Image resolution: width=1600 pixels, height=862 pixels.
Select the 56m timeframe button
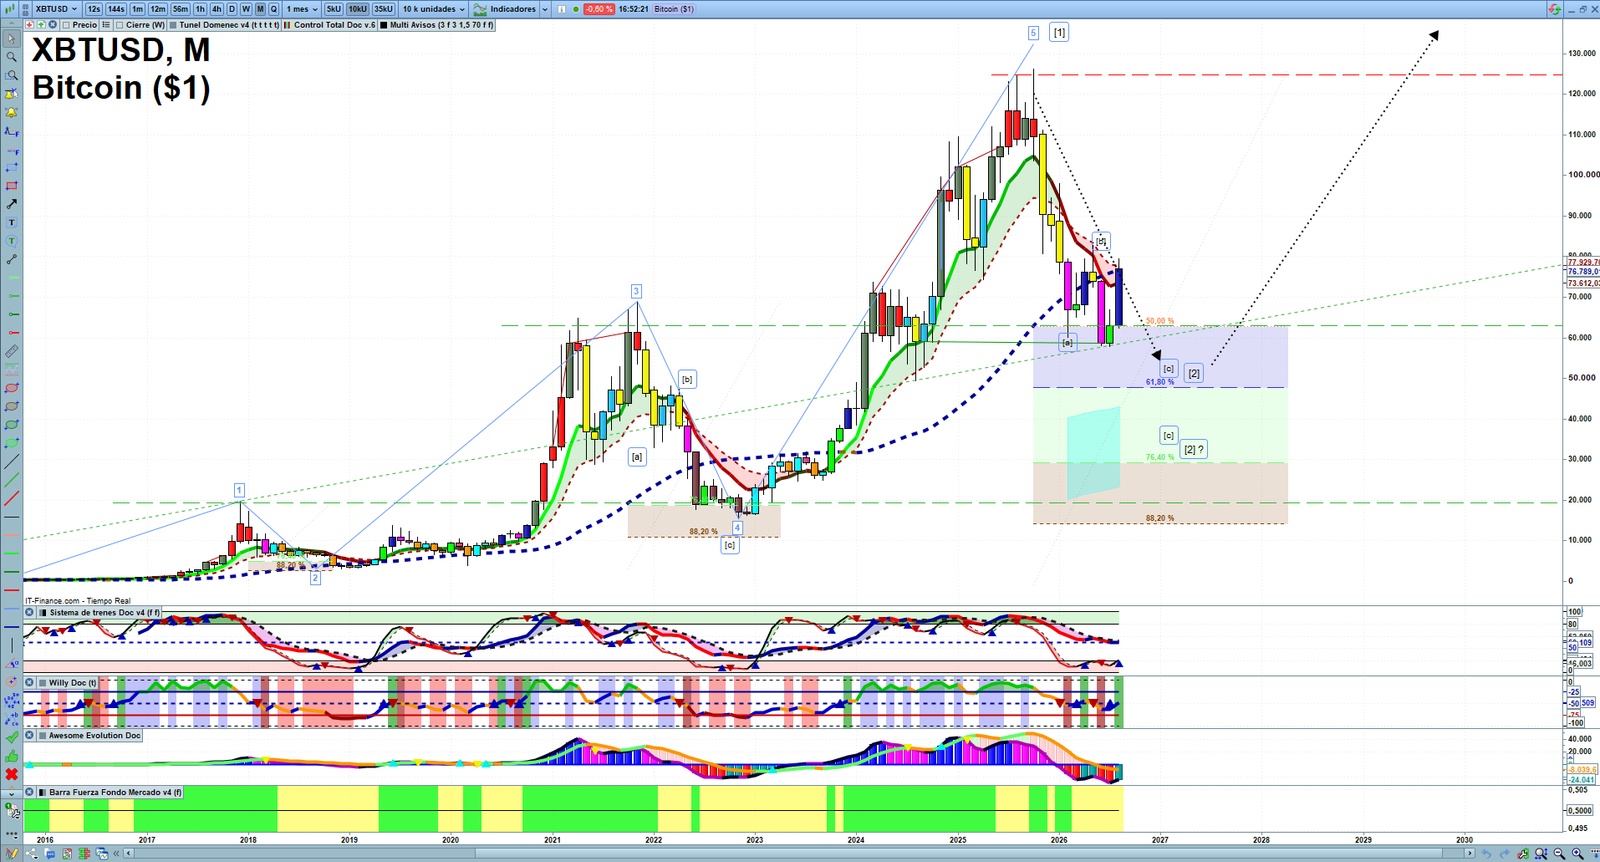[x=180, y=9]
